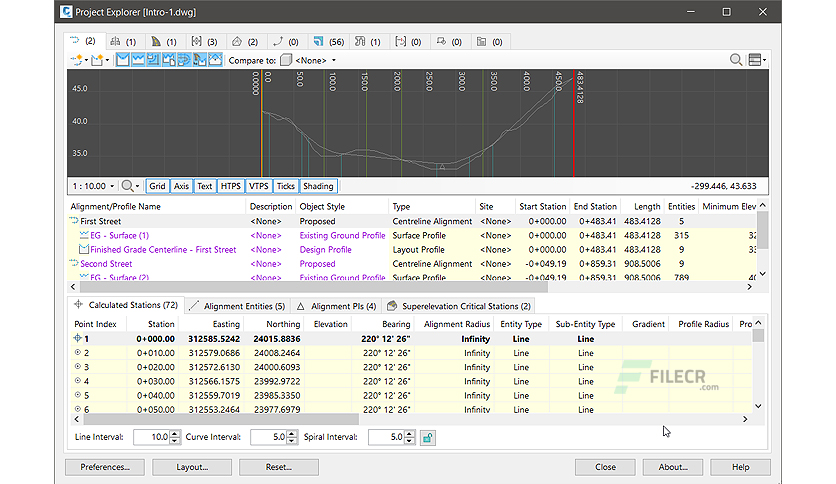Select station row with point index 1

tap(412, 338)
